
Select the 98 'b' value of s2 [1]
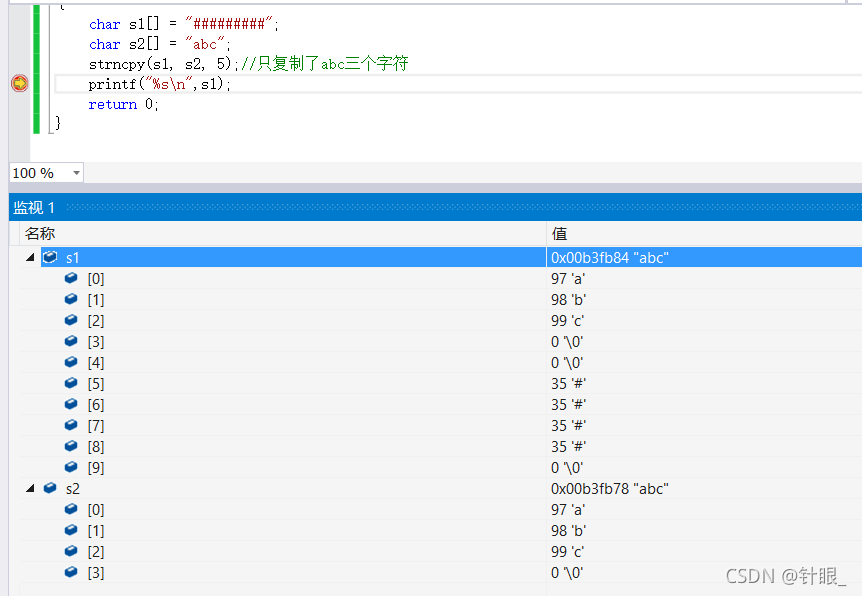coord(568,531)
